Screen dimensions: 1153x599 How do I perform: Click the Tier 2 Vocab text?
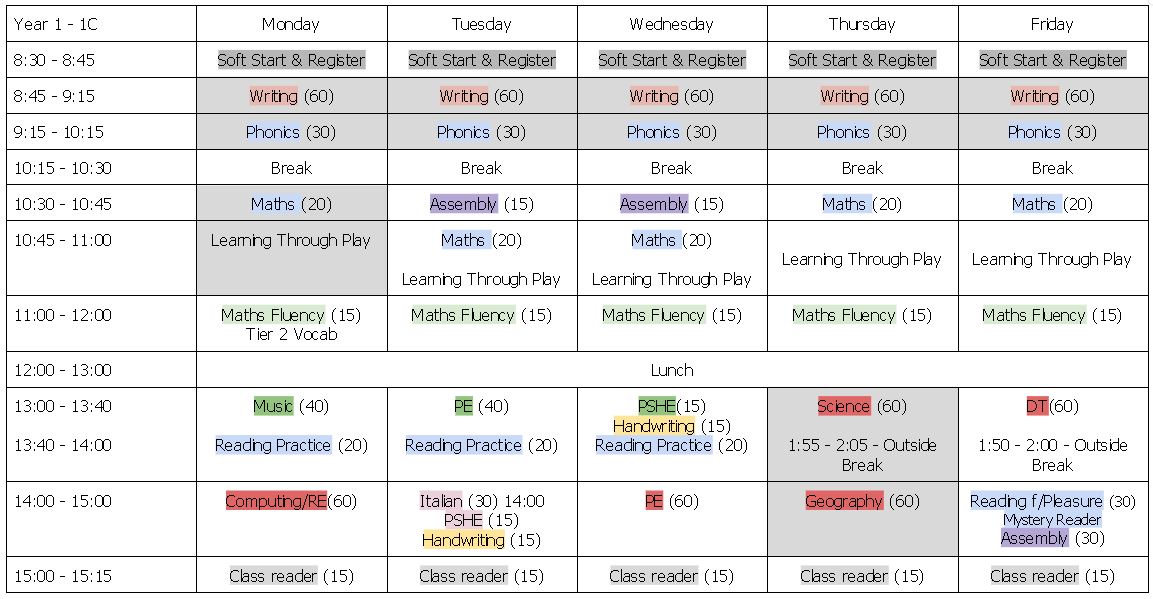291,334
